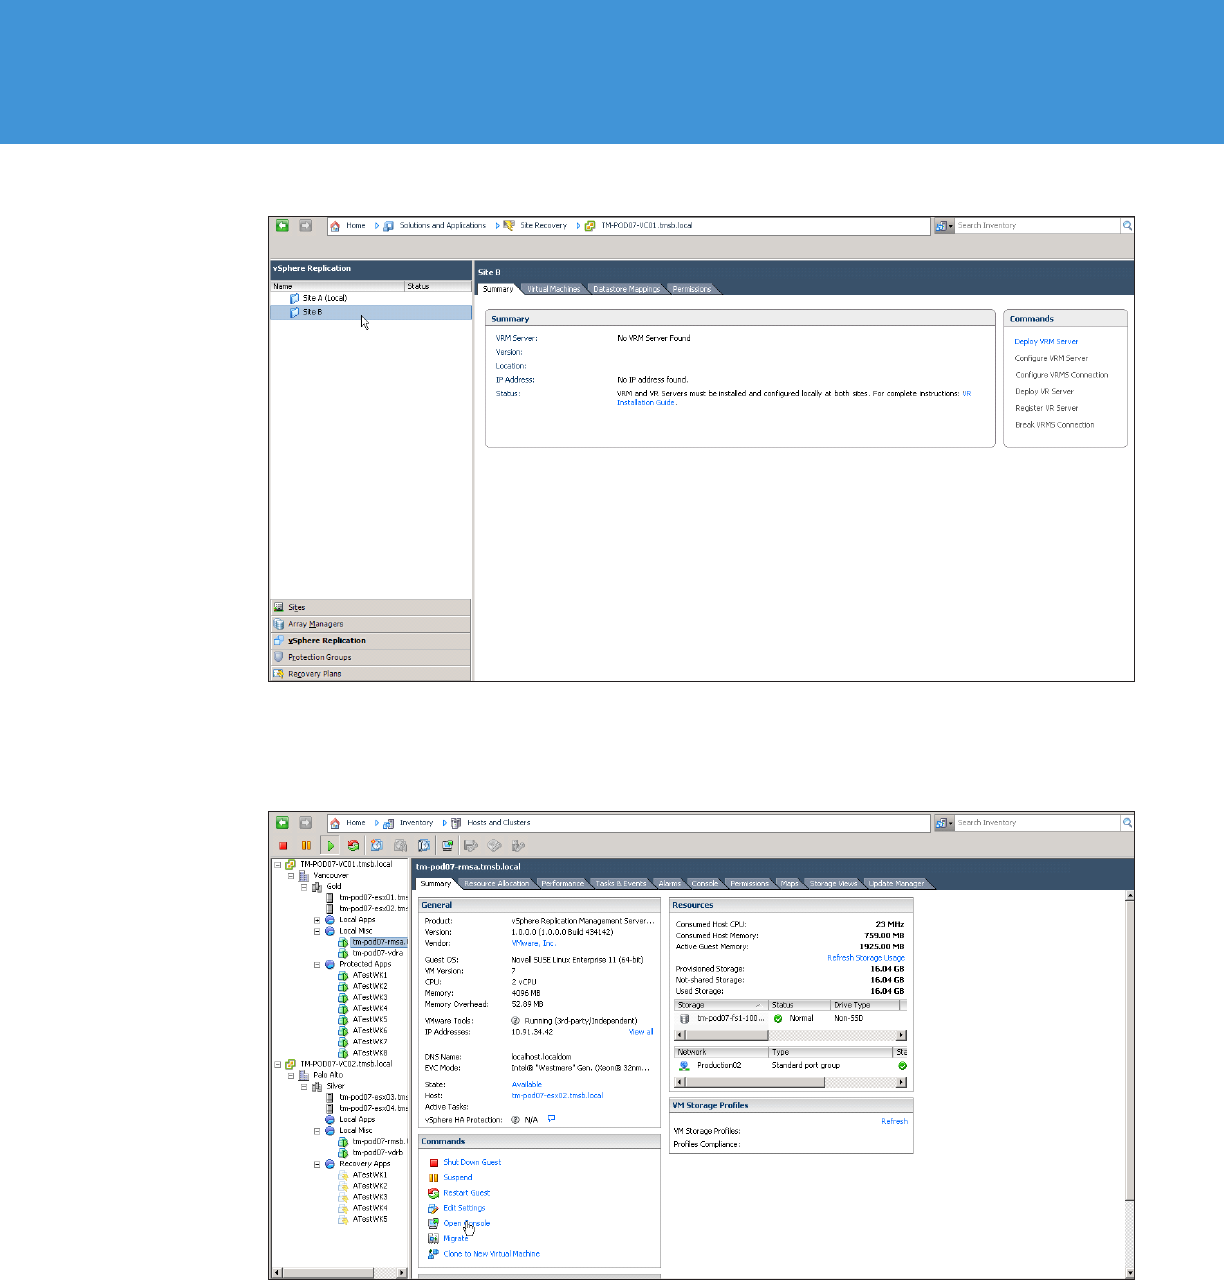The image size is (1224, 1280).
Task: Select ATestWK5 under Protected Apps
Action: point(370,1020)
